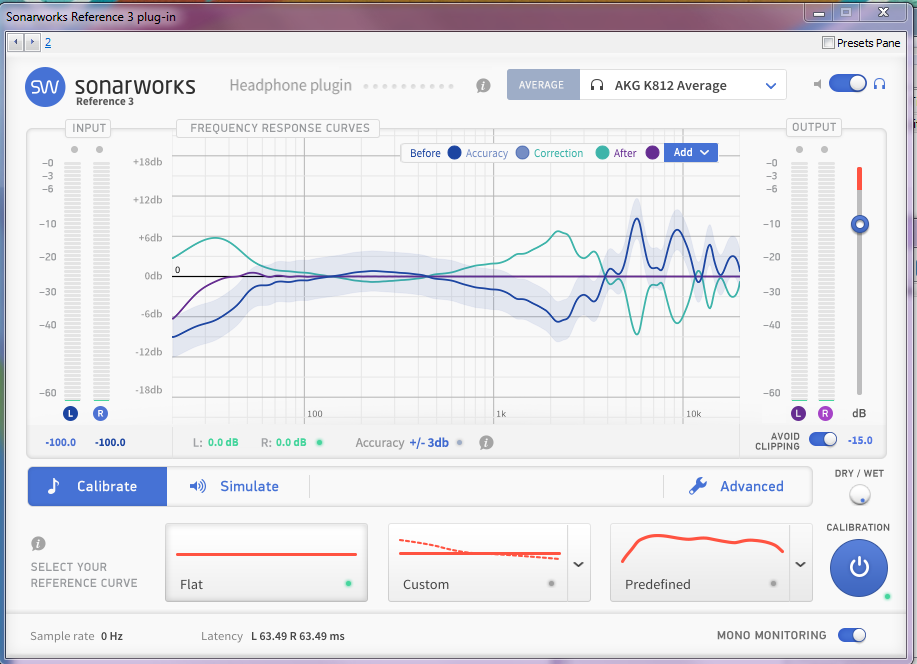The image size is (917, 664).
Task: Click the input L channel badge
Action: [x=70, y=414]
